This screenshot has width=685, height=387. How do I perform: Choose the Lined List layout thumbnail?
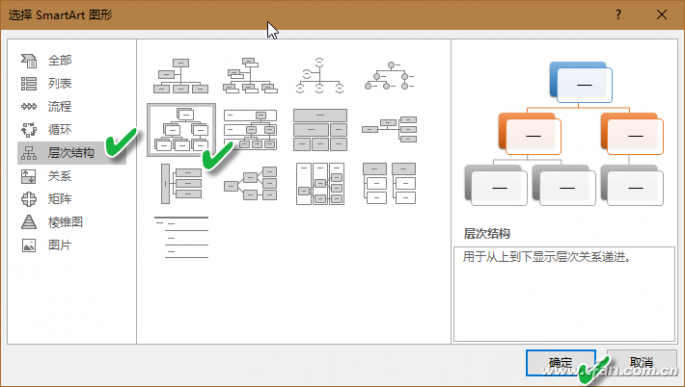(181, 237)
